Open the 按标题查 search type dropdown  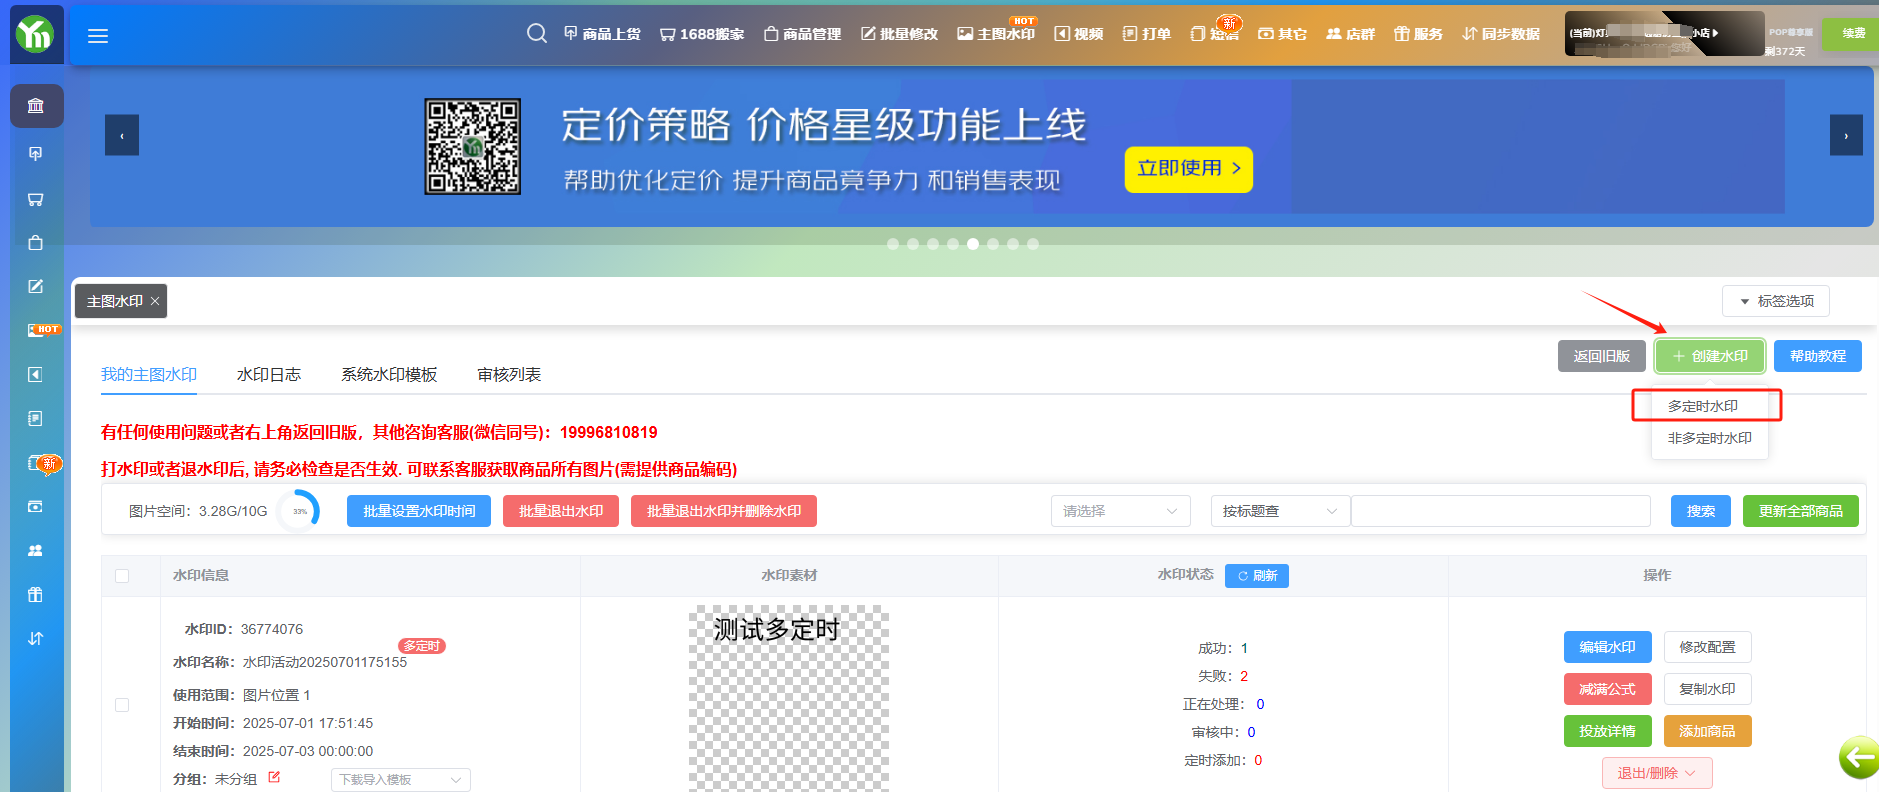tap(1280, 511)
